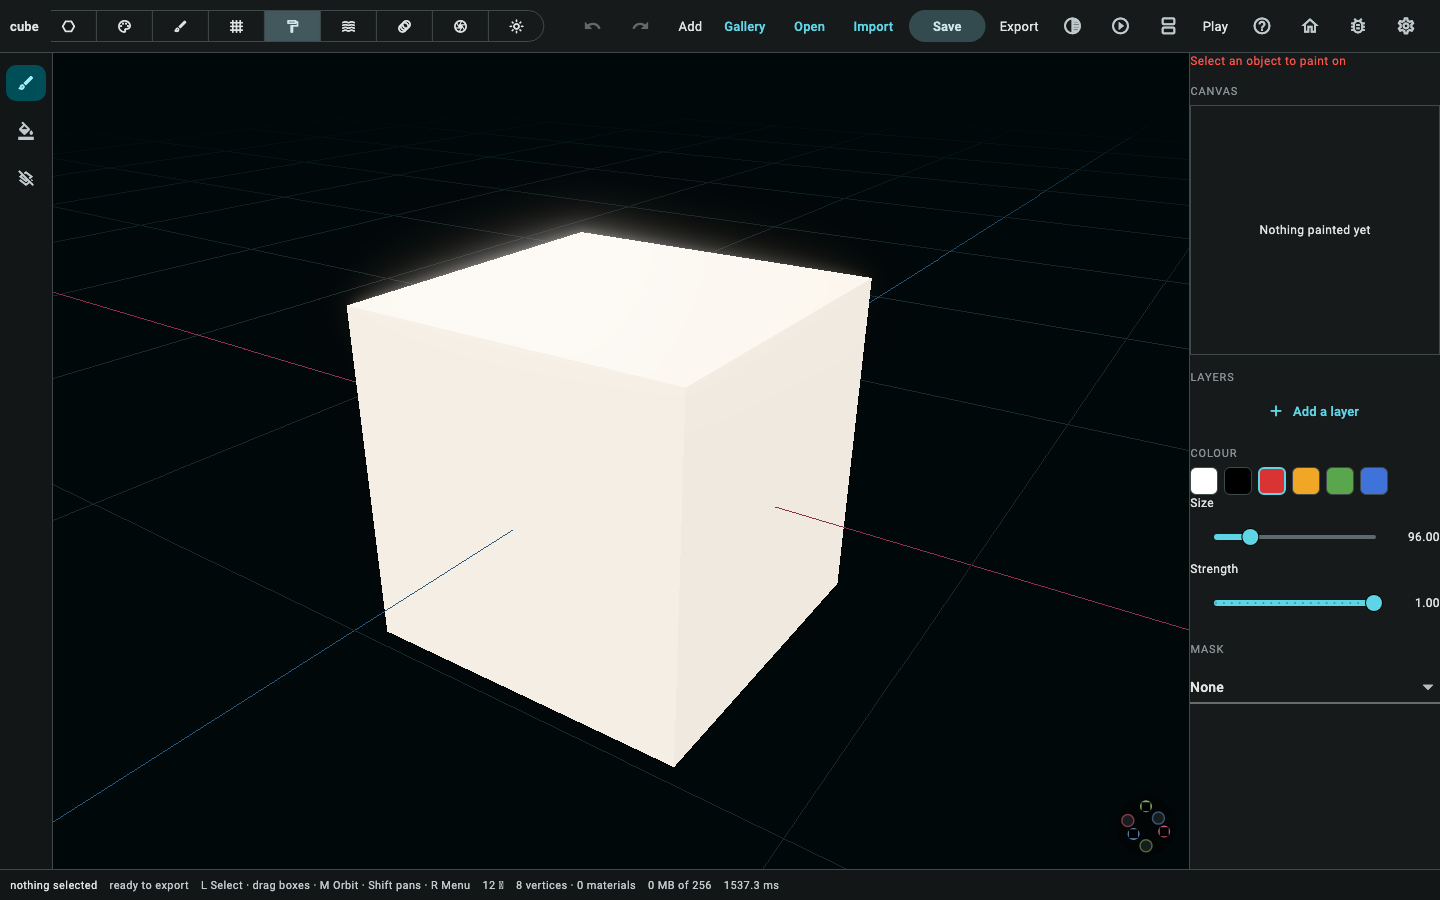Image resolution: width=1440 pixels, height=900 pixels.
Task: Pick the blue colour swatch
Action: click(1374, 481)
